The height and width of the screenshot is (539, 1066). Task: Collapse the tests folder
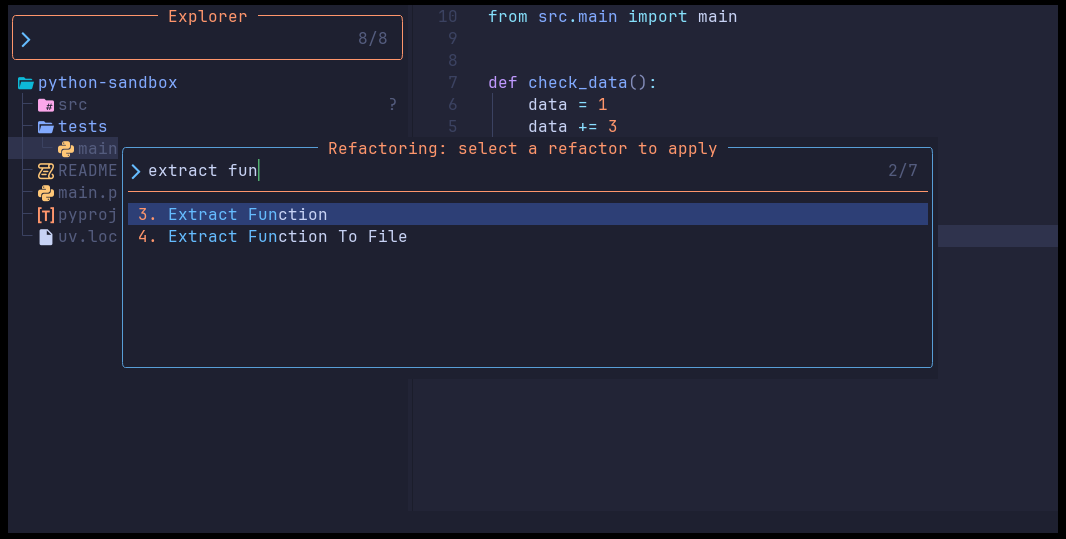[82, 126]
